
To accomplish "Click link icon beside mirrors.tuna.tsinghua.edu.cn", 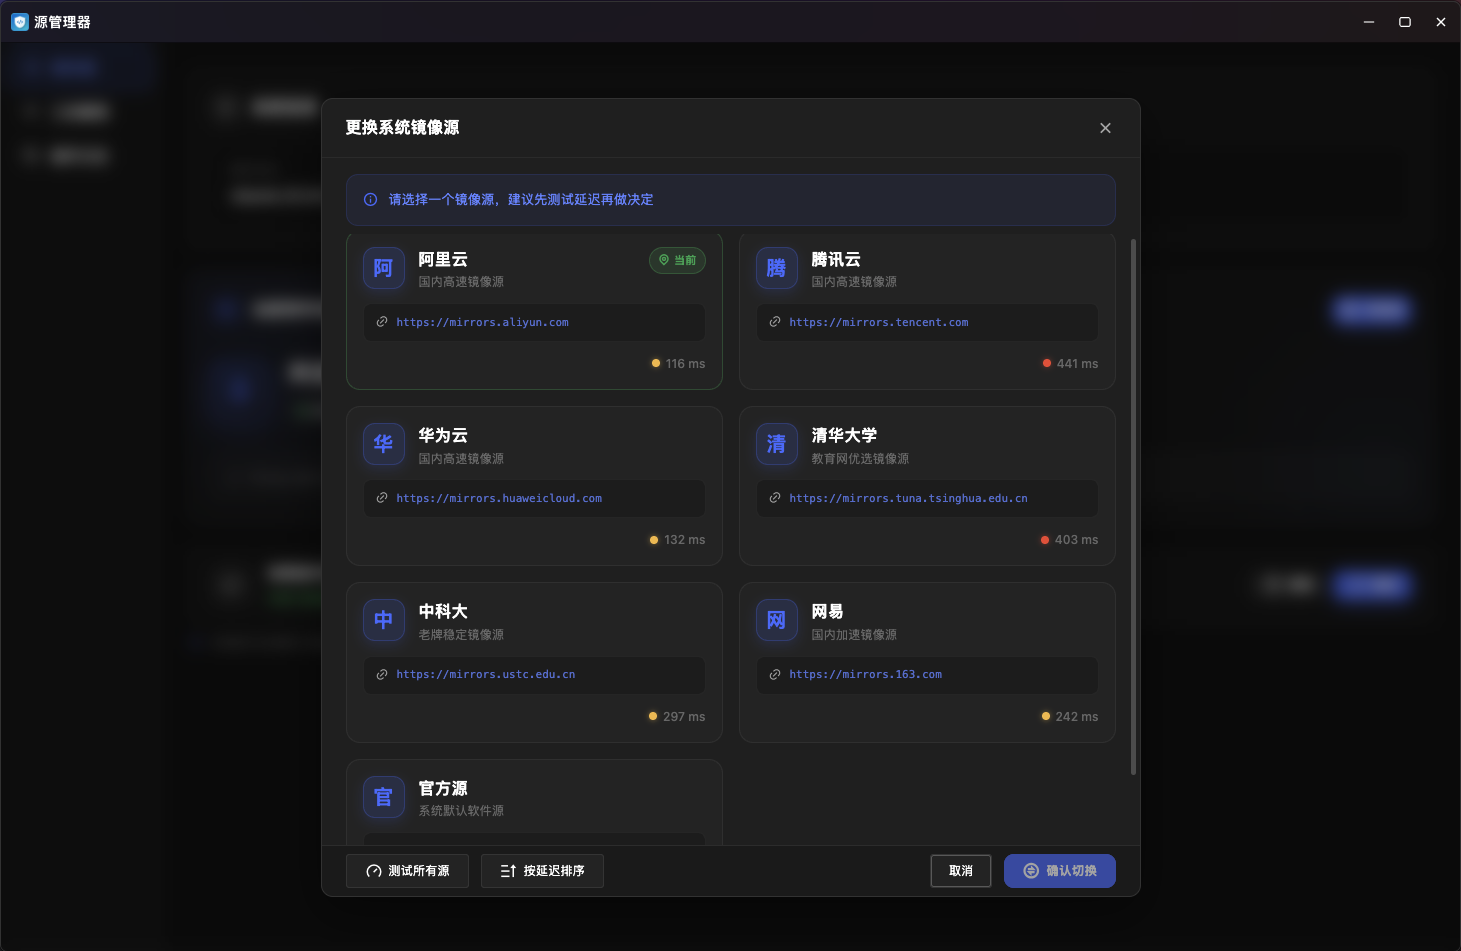I will (x=775, y=498).
